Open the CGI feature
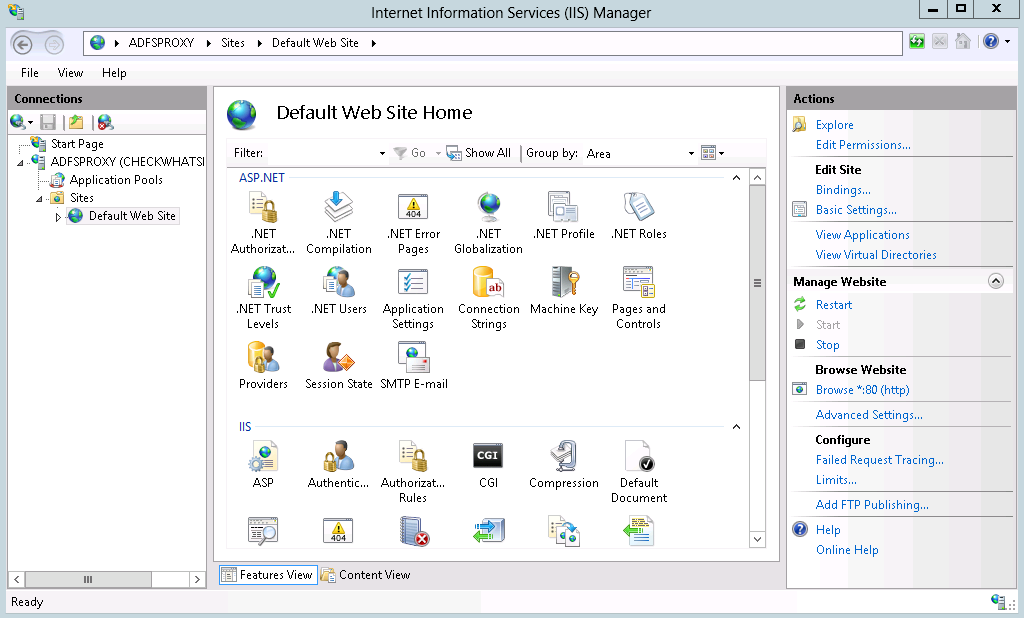 point(488,464)
